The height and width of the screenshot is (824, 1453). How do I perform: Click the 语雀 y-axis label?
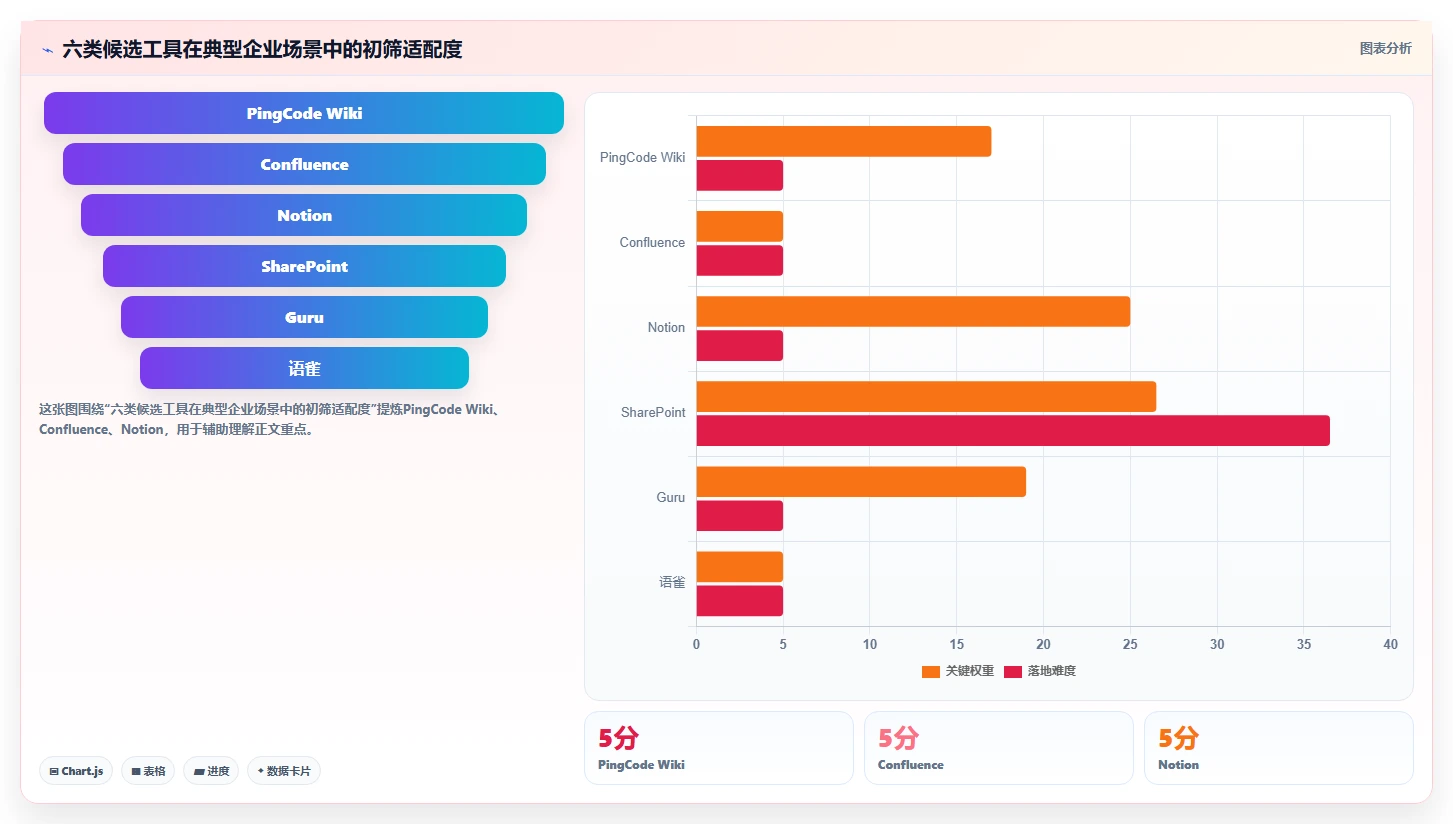click(x=672, y=582)
